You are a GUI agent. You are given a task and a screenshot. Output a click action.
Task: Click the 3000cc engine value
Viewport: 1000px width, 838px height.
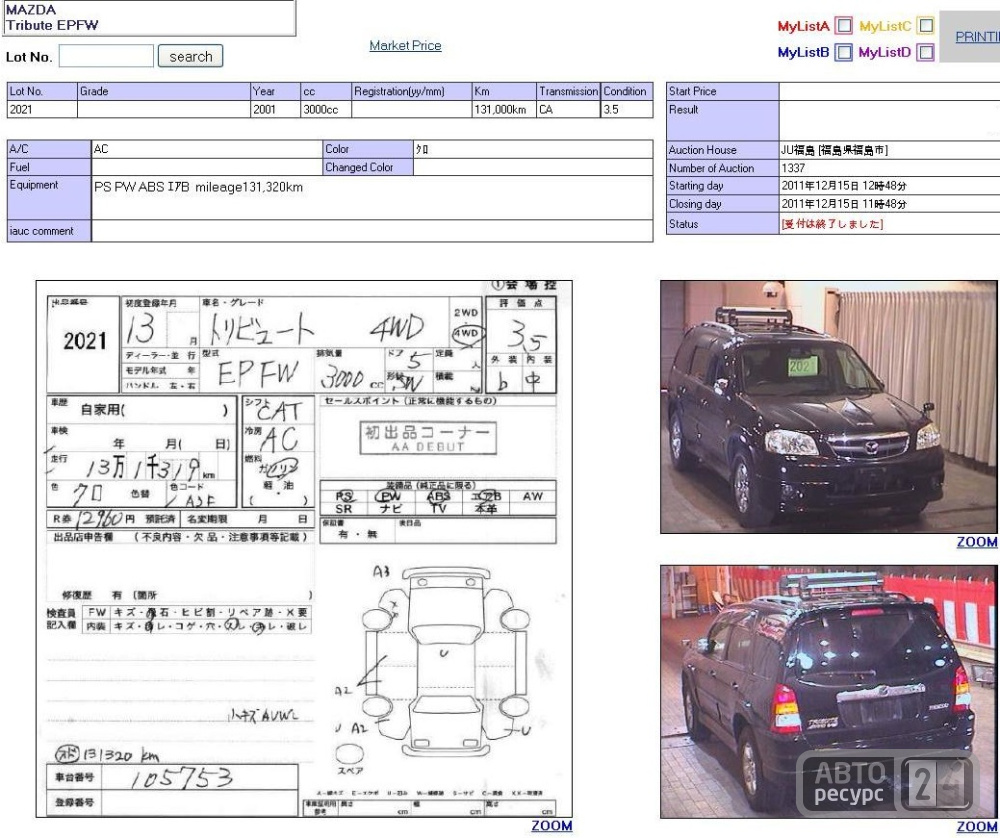tap(321, 110)
